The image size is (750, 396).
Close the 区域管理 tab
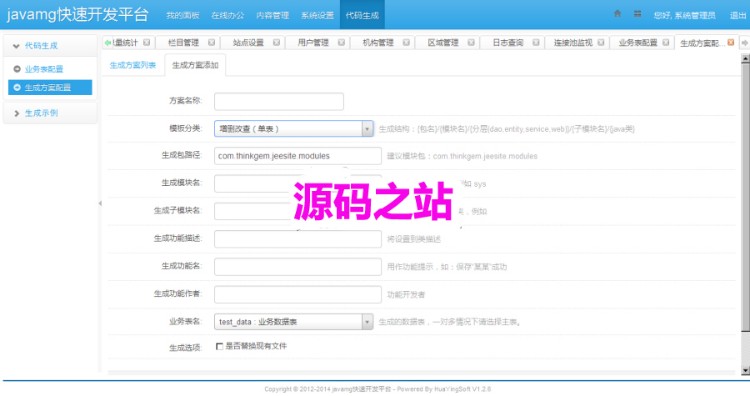click(471, 43)
